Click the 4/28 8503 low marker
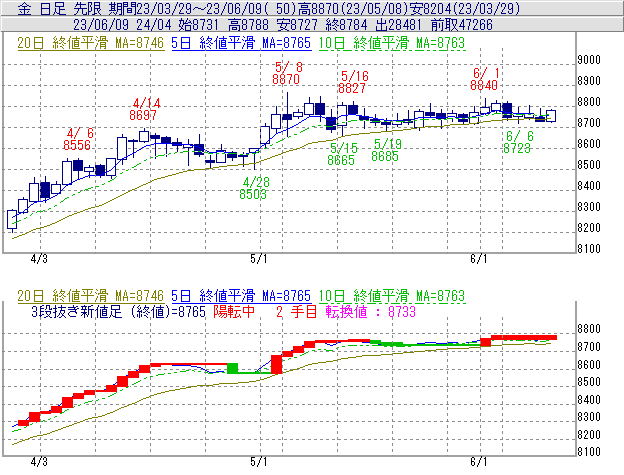This screenshot has width=624, height=475. (x=254, y=188)
